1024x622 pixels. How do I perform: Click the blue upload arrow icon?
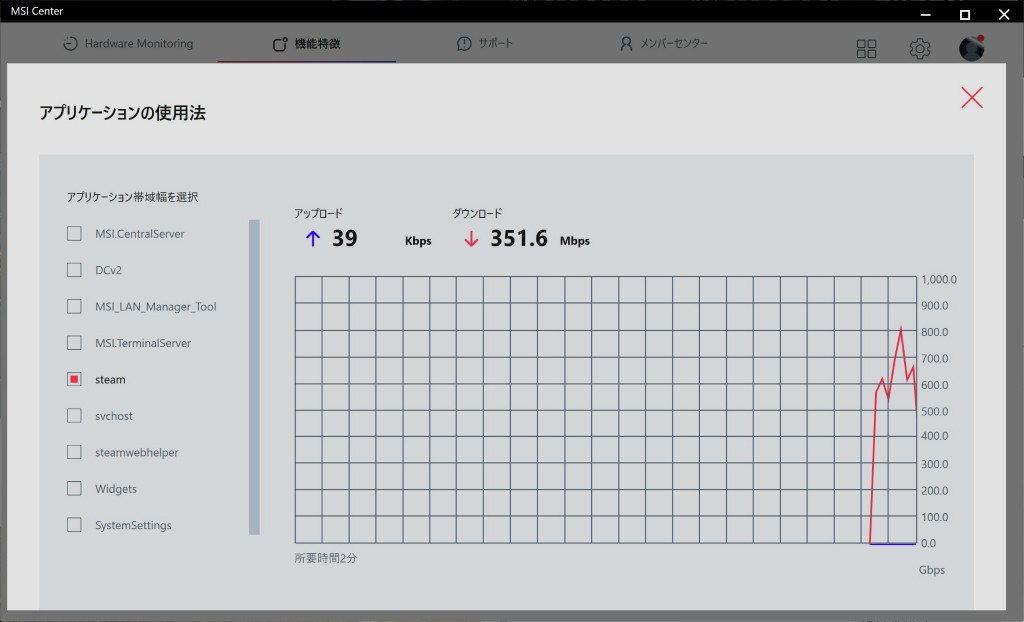point(312,239)
